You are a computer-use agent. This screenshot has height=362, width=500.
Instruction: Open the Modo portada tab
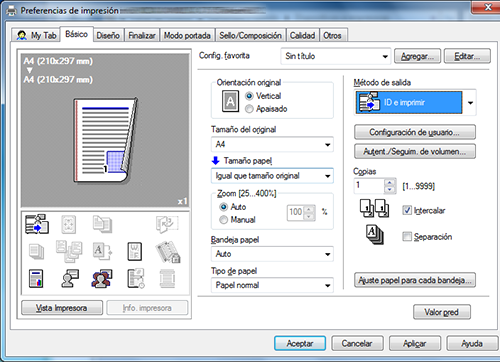(x=187, y=35)
